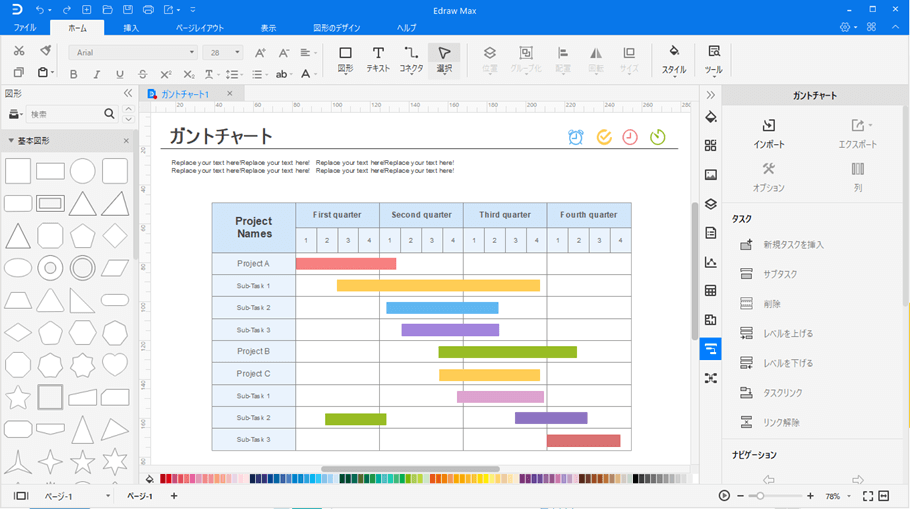
Task: Toggle Italic text formatting
Action: pos(97,74)
